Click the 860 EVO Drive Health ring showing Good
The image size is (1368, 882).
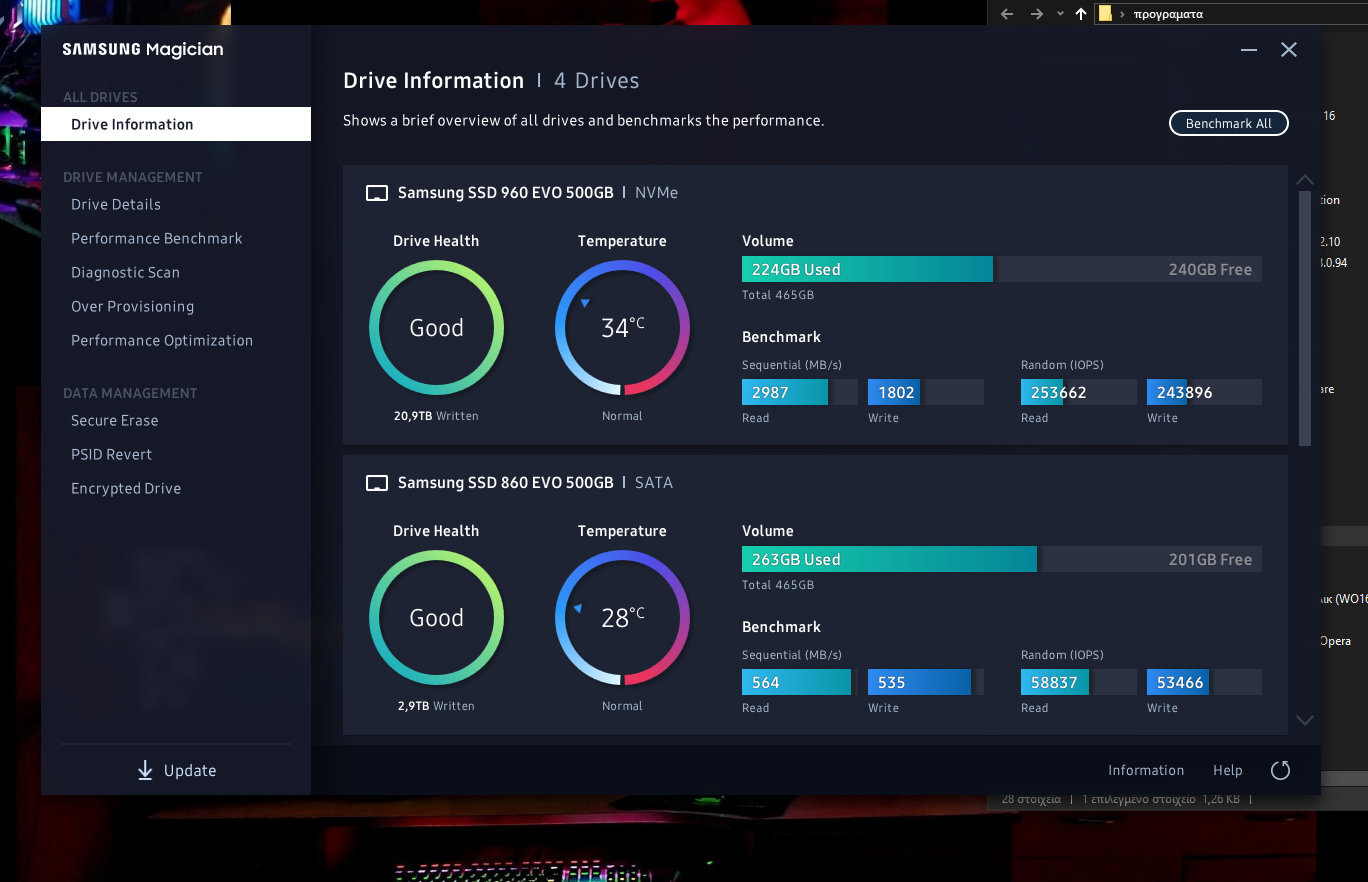tap(436, 618)
